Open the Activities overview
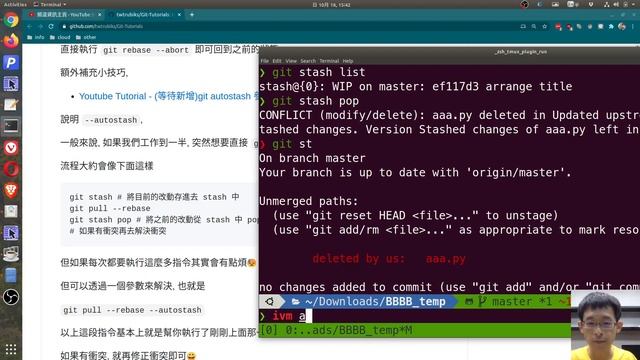Viewport: 640px width, 360px height. point(15,4)
